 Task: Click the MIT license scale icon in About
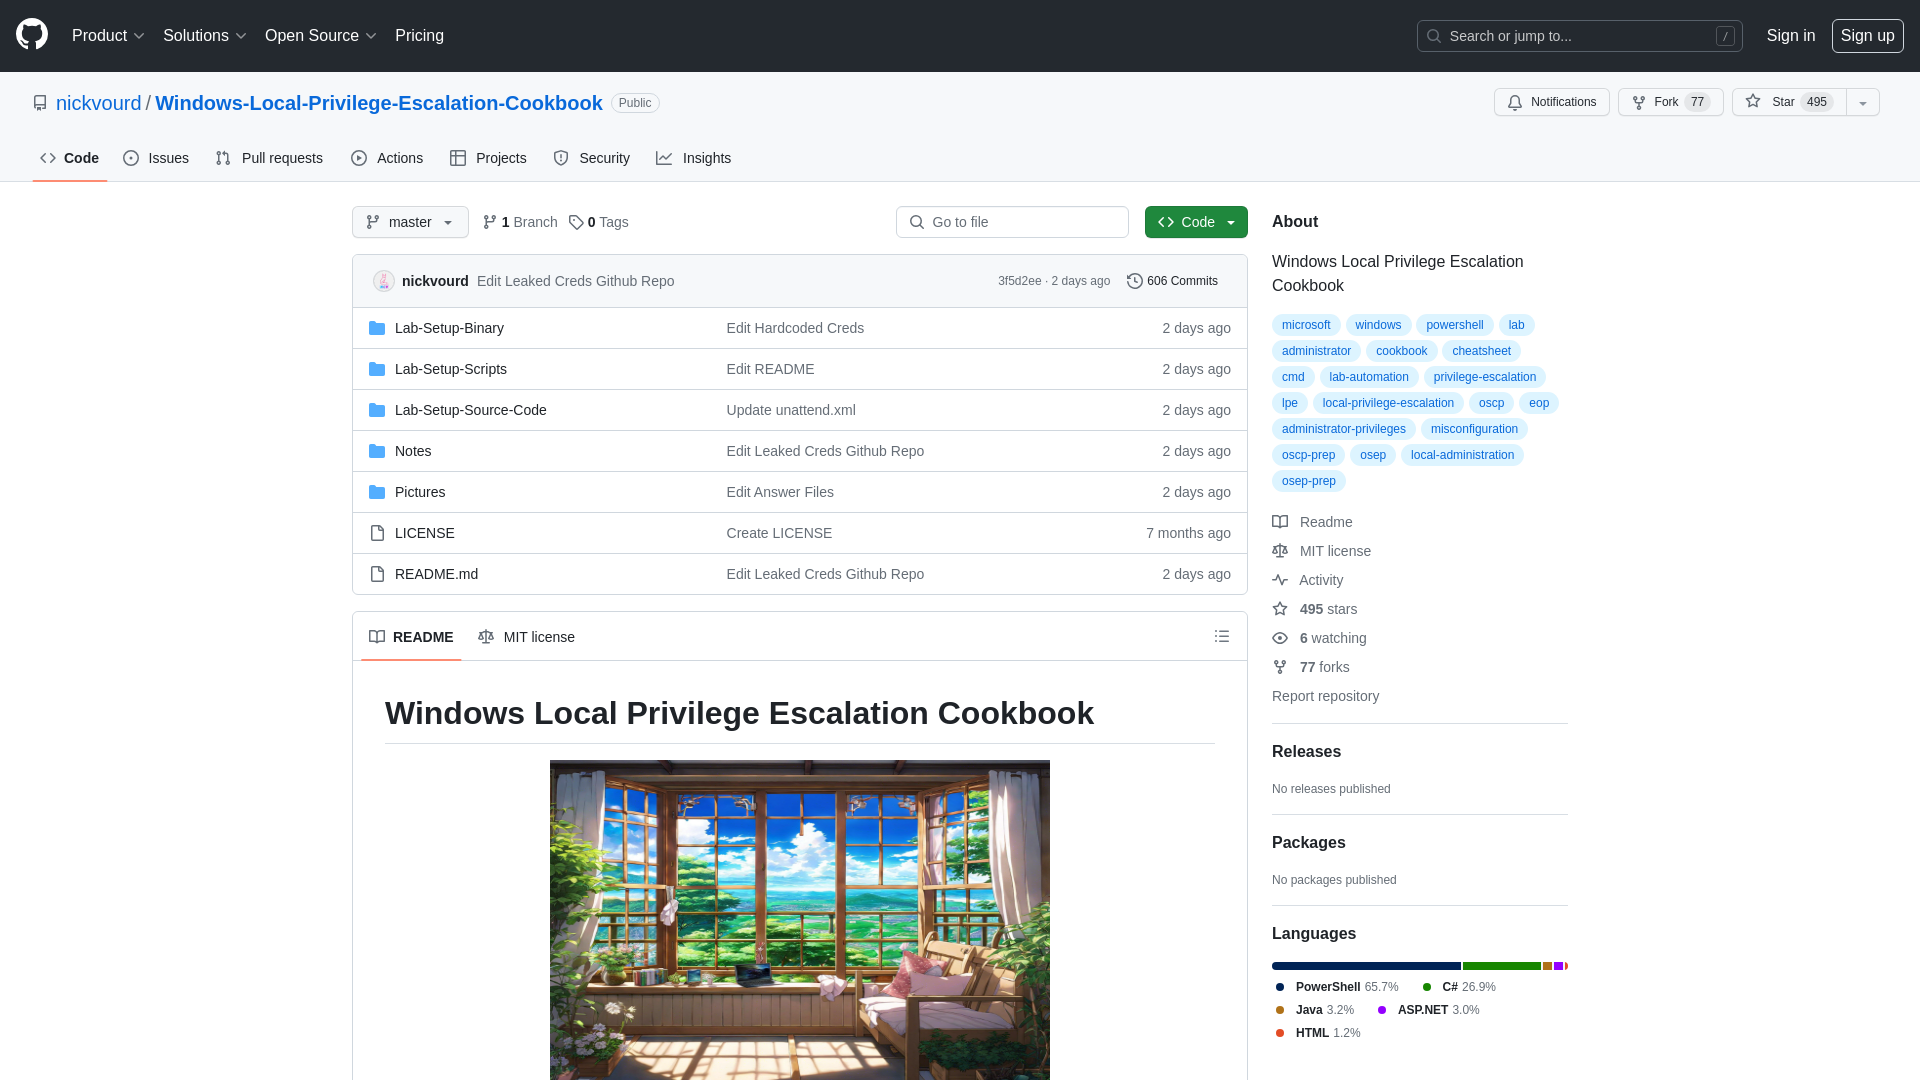pos(1280,551)
